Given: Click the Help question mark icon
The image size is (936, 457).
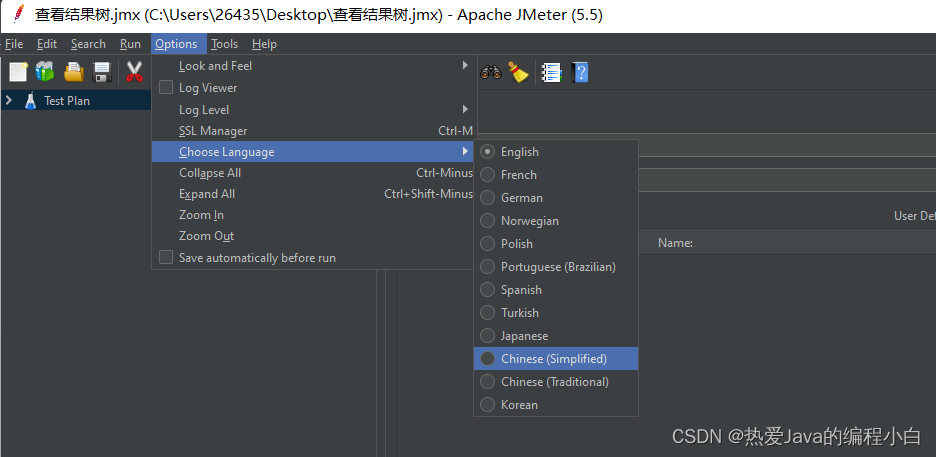Looking at the screenshot, I should (580, 72).
